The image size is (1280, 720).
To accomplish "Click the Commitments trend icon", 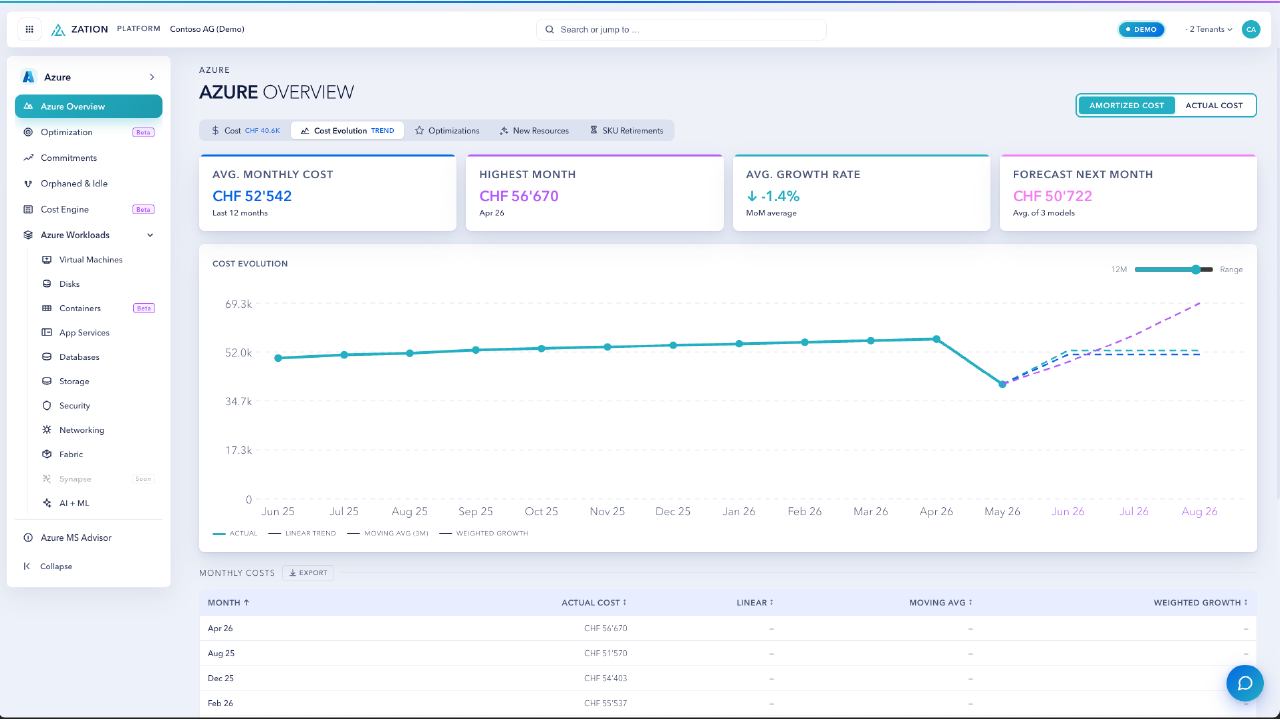I will (x=29, y=158).
